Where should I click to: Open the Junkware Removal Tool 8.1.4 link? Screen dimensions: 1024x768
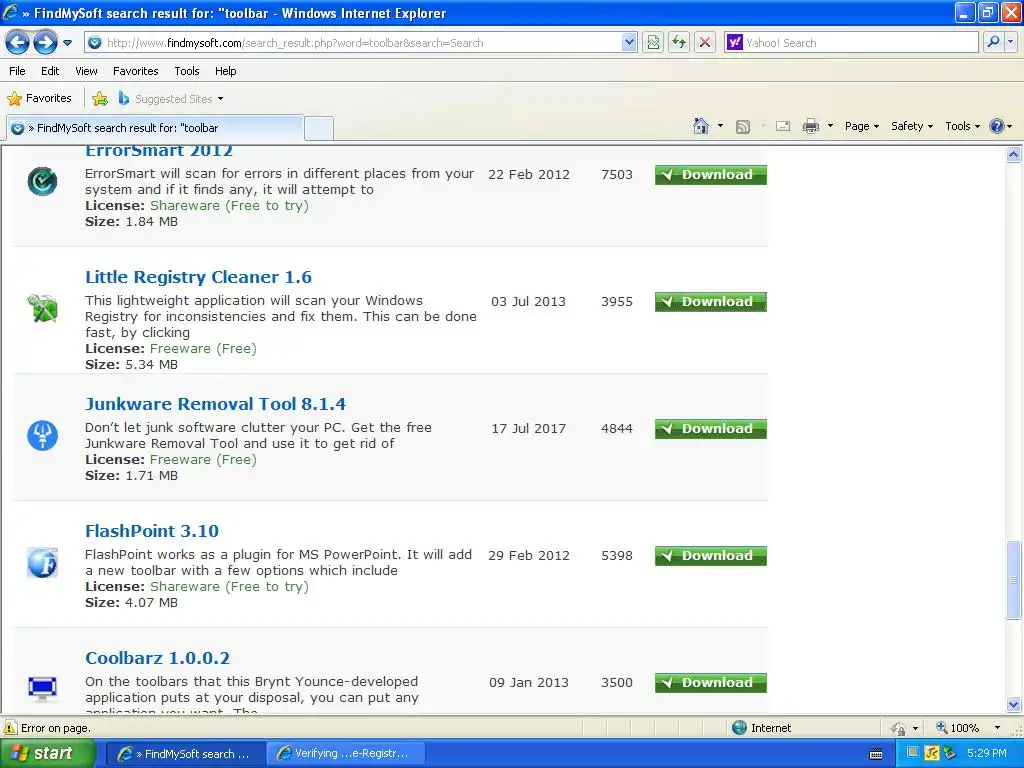[x=216, y=404]
